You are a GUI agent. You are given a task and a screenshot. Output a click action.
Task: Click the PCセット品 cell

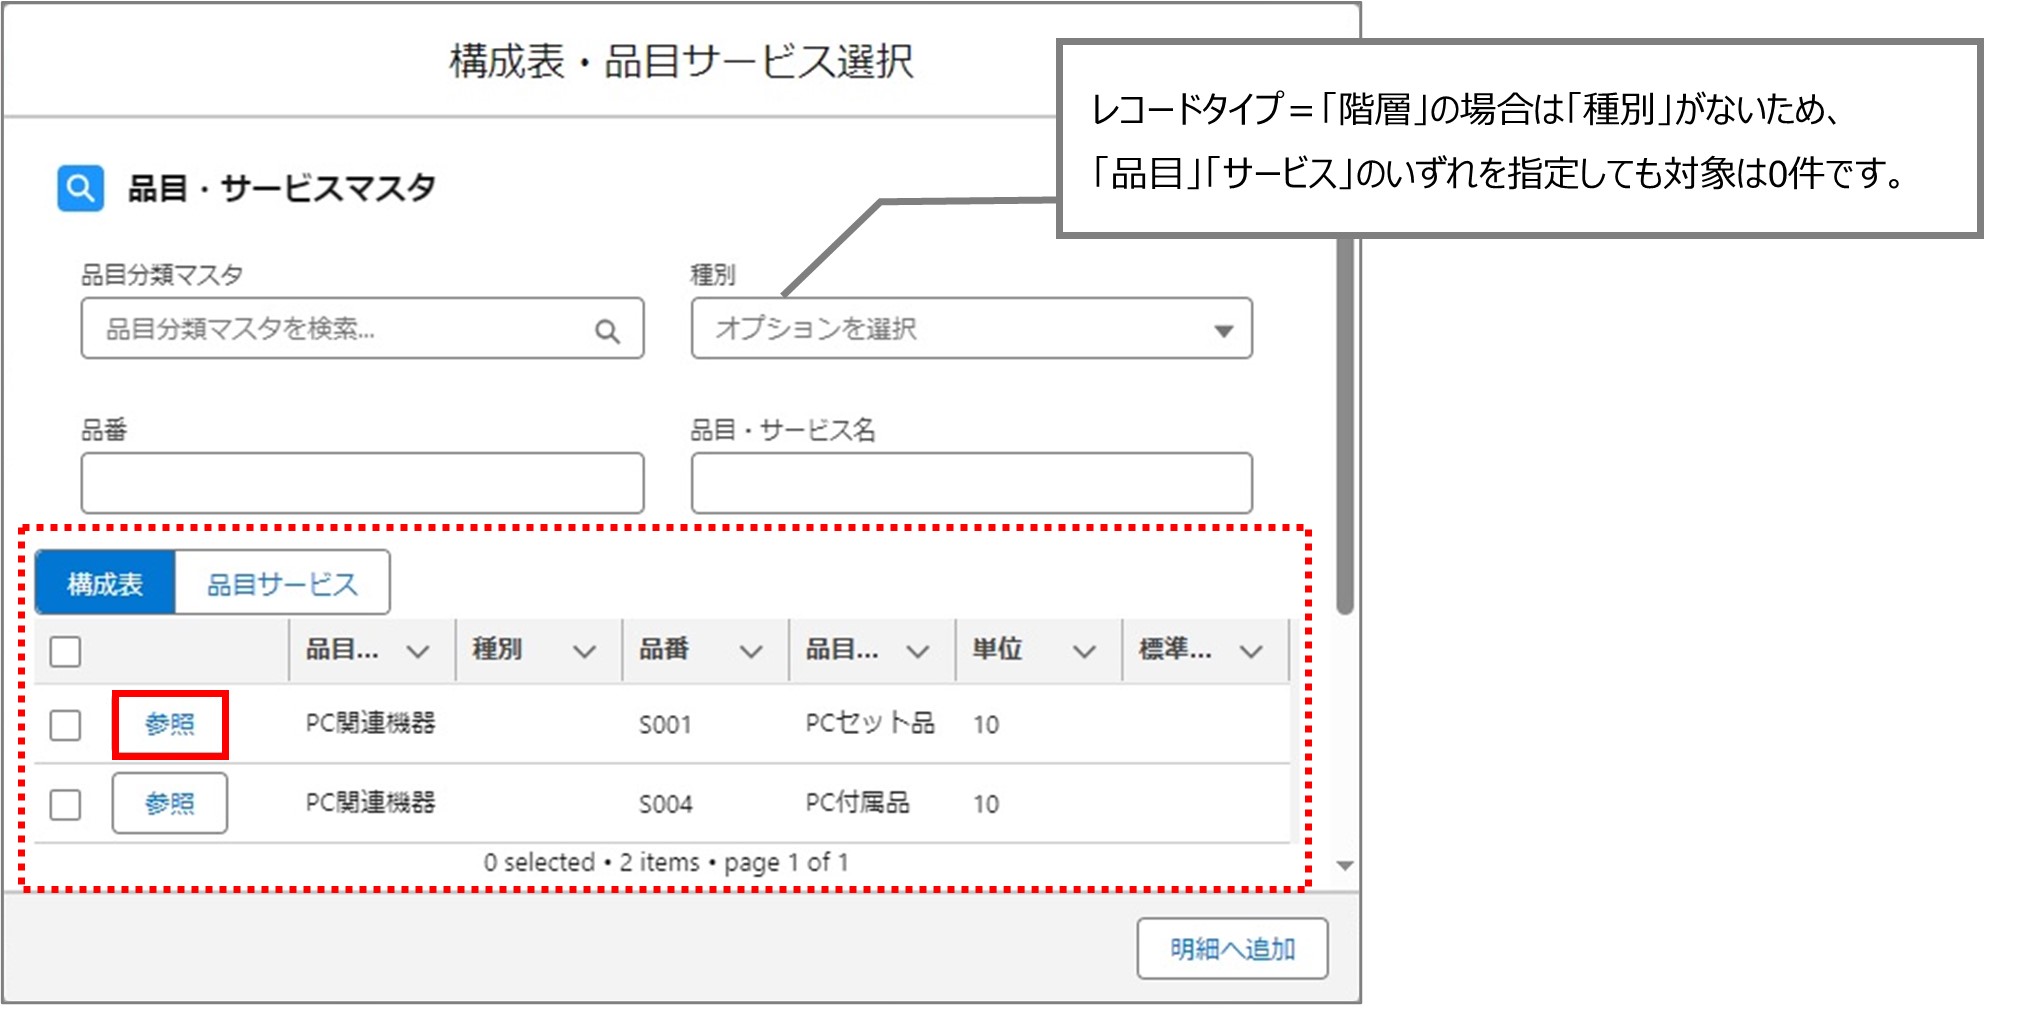tap(870, 723)
